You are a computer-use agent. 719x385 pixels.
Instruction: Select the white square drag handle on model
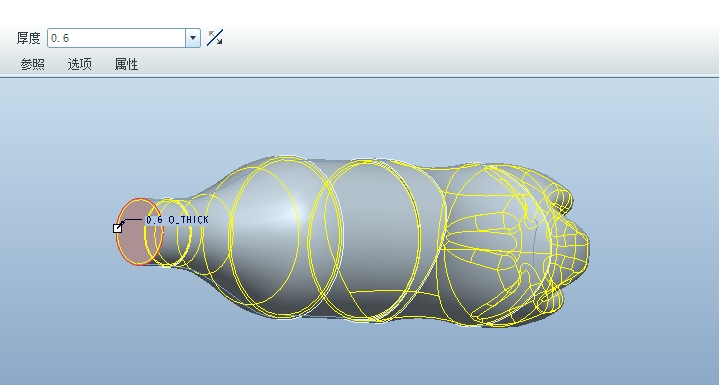[x=117, y=228]
